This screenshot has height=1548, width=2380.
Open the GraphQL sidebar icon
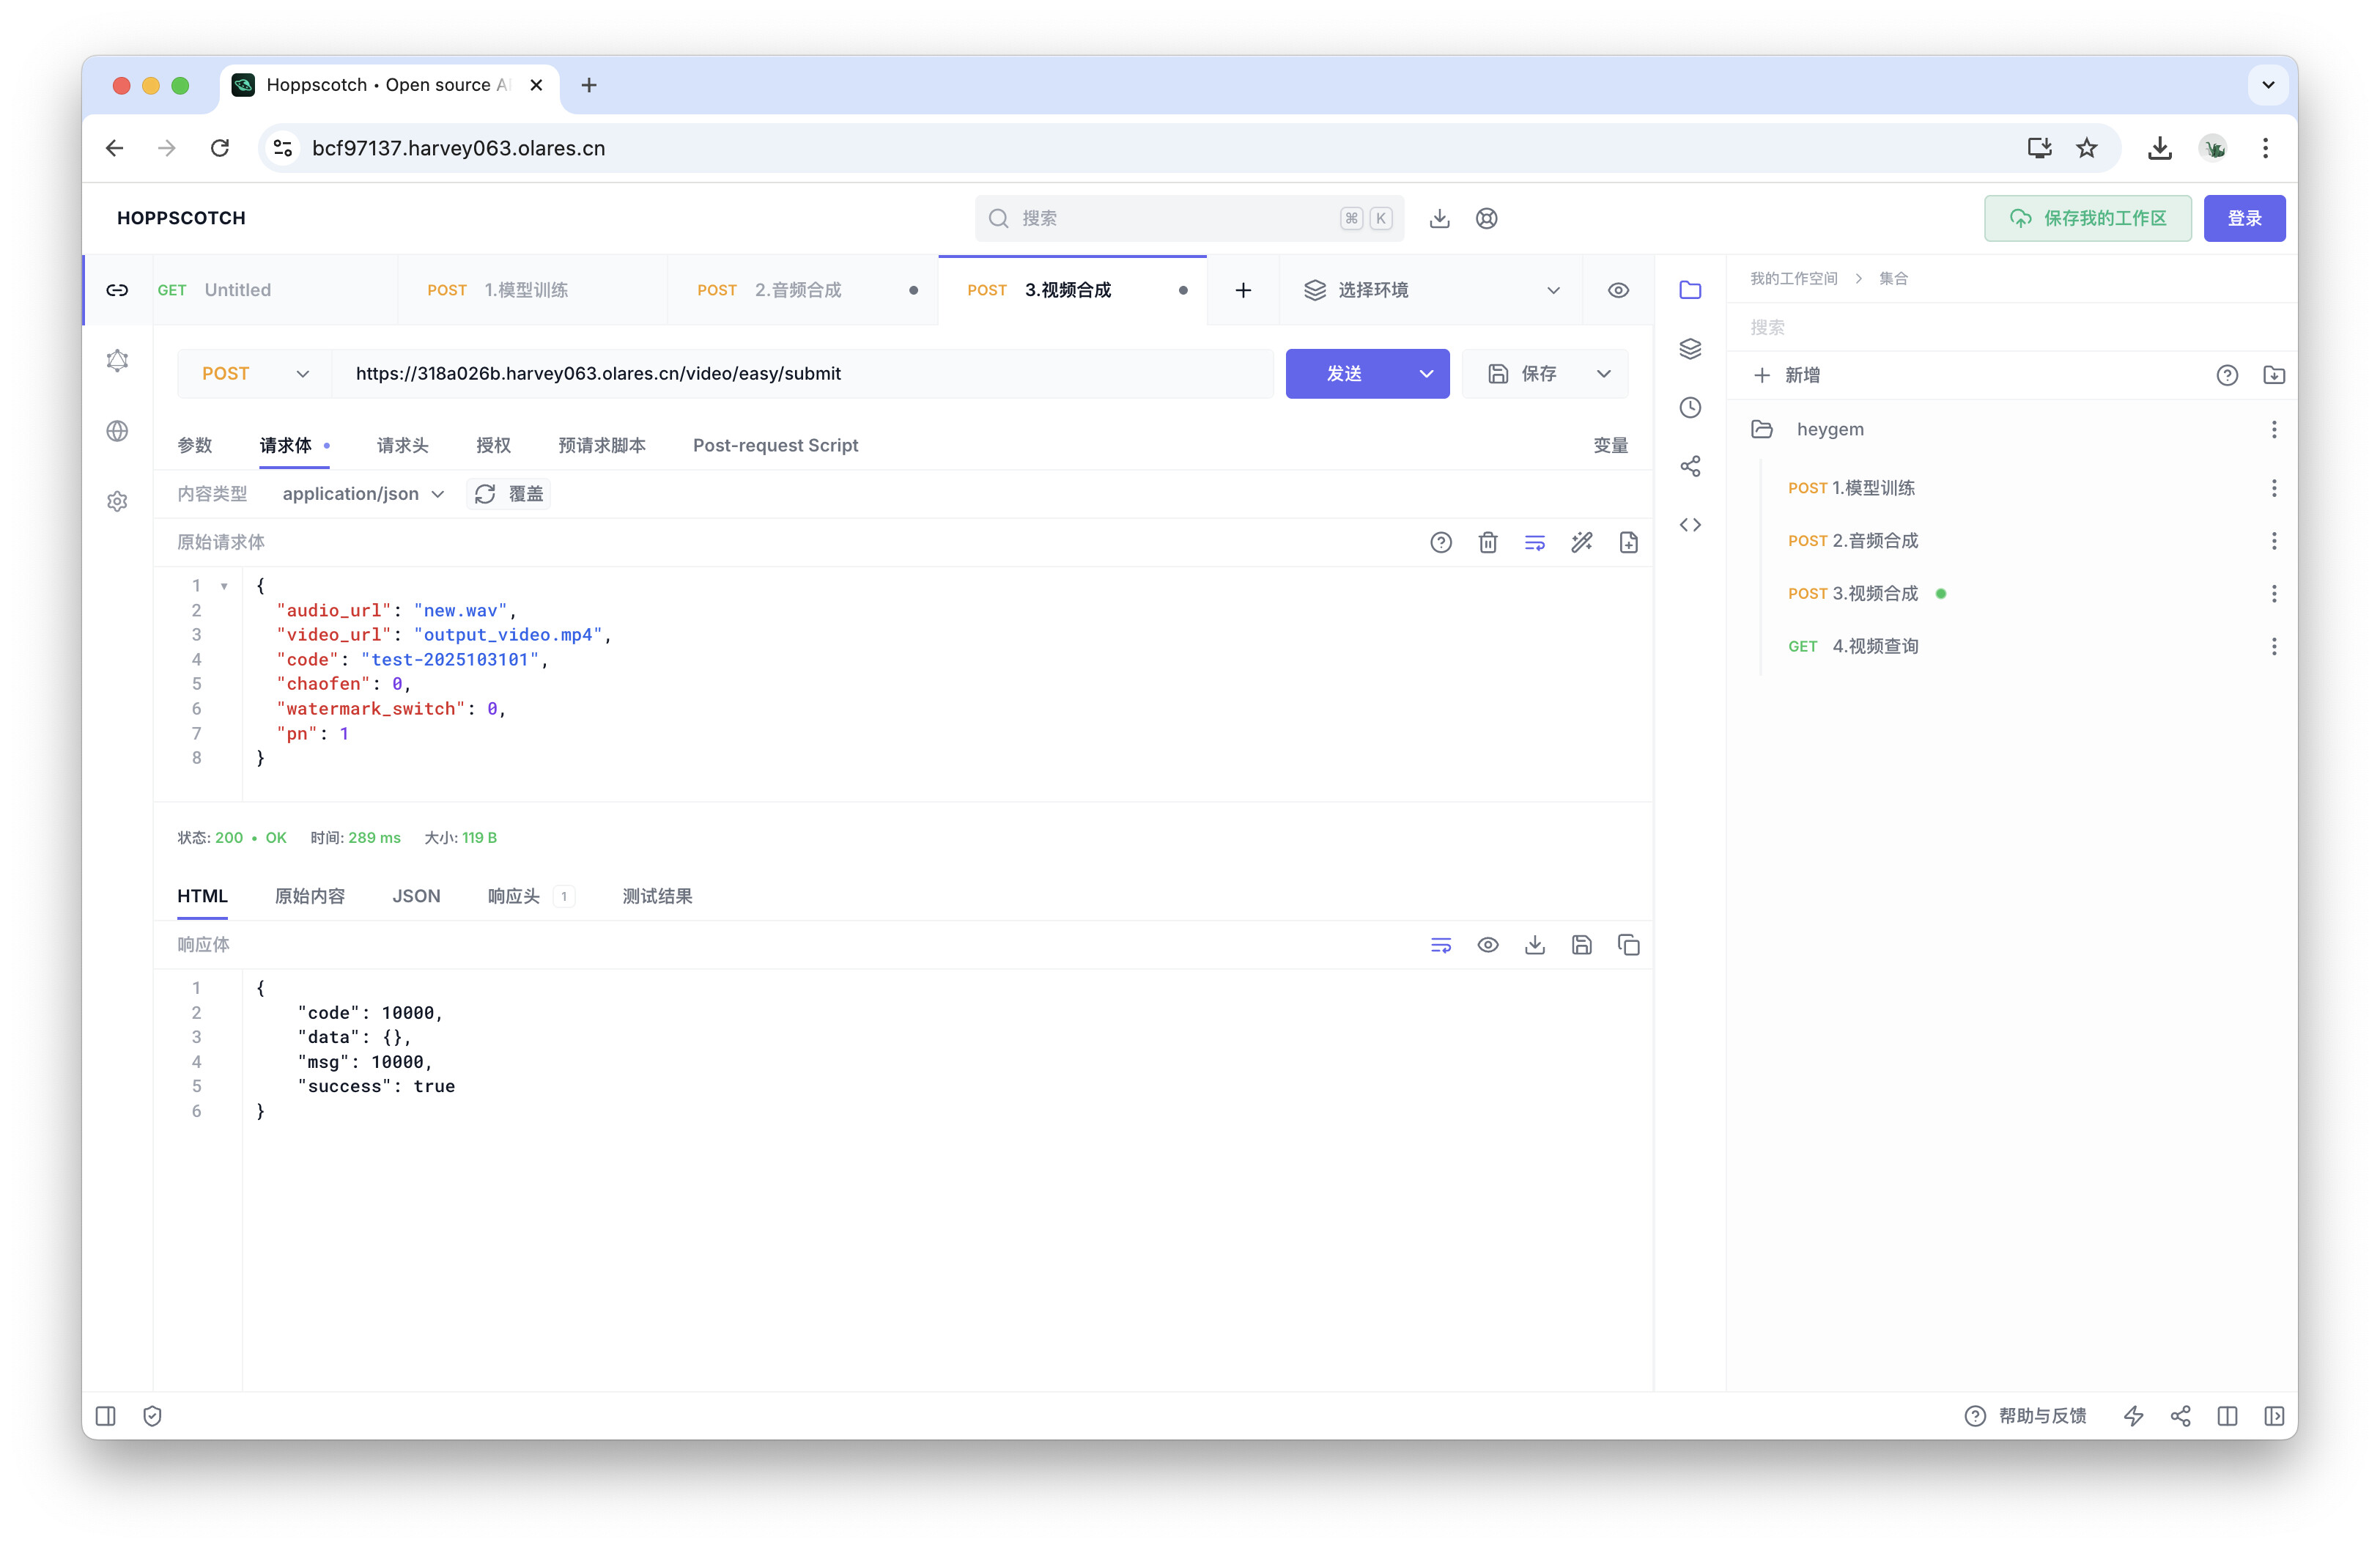click(x=117, y=360)
